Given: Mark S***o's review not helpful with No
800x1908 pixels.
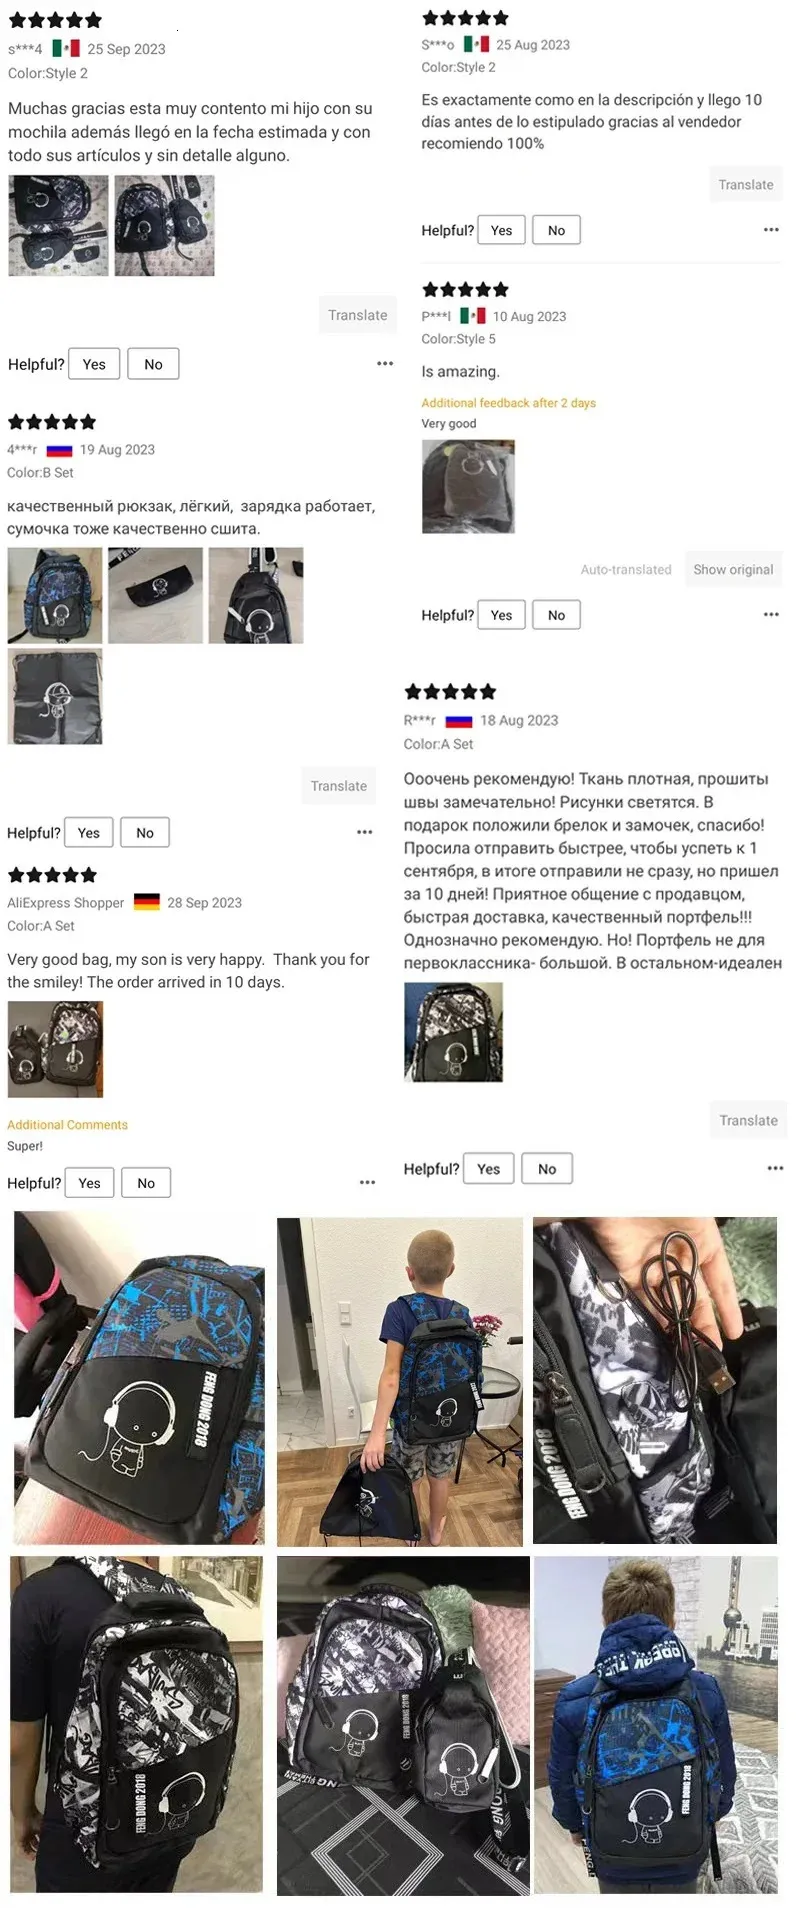Looking at the screenshot, I should 556,230.
